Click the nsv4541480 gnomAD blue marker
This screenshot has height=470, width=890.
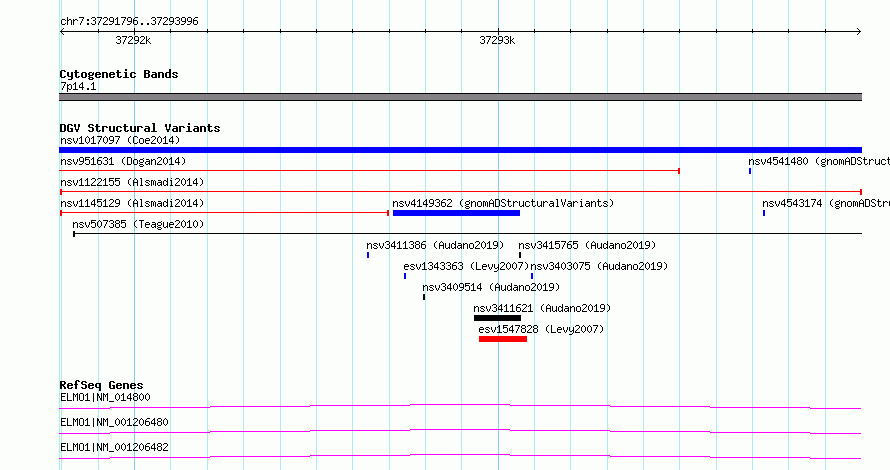(750, 171)
